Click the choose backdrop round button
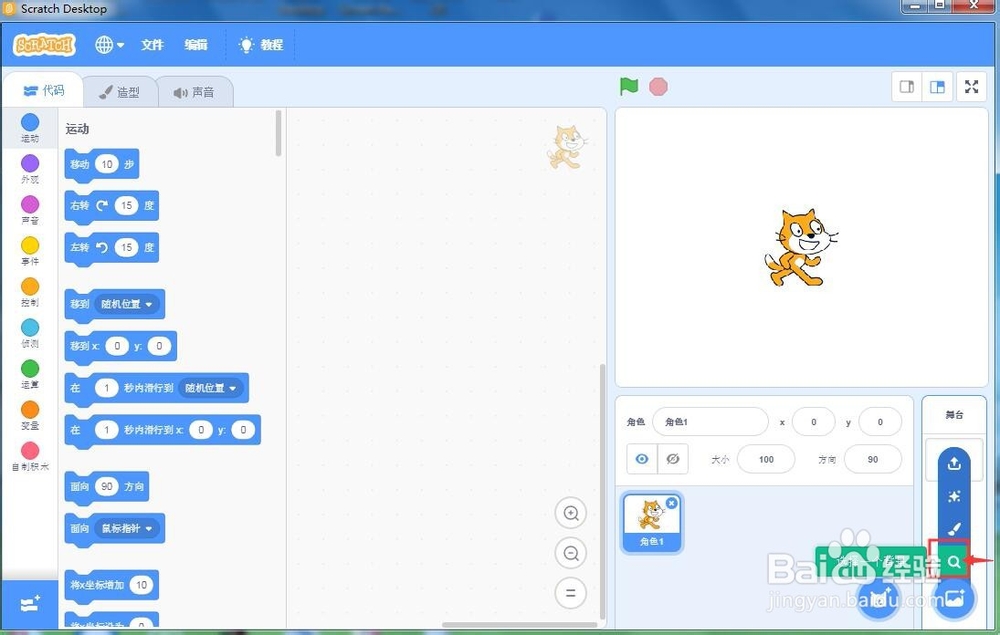 coord(954,599)
